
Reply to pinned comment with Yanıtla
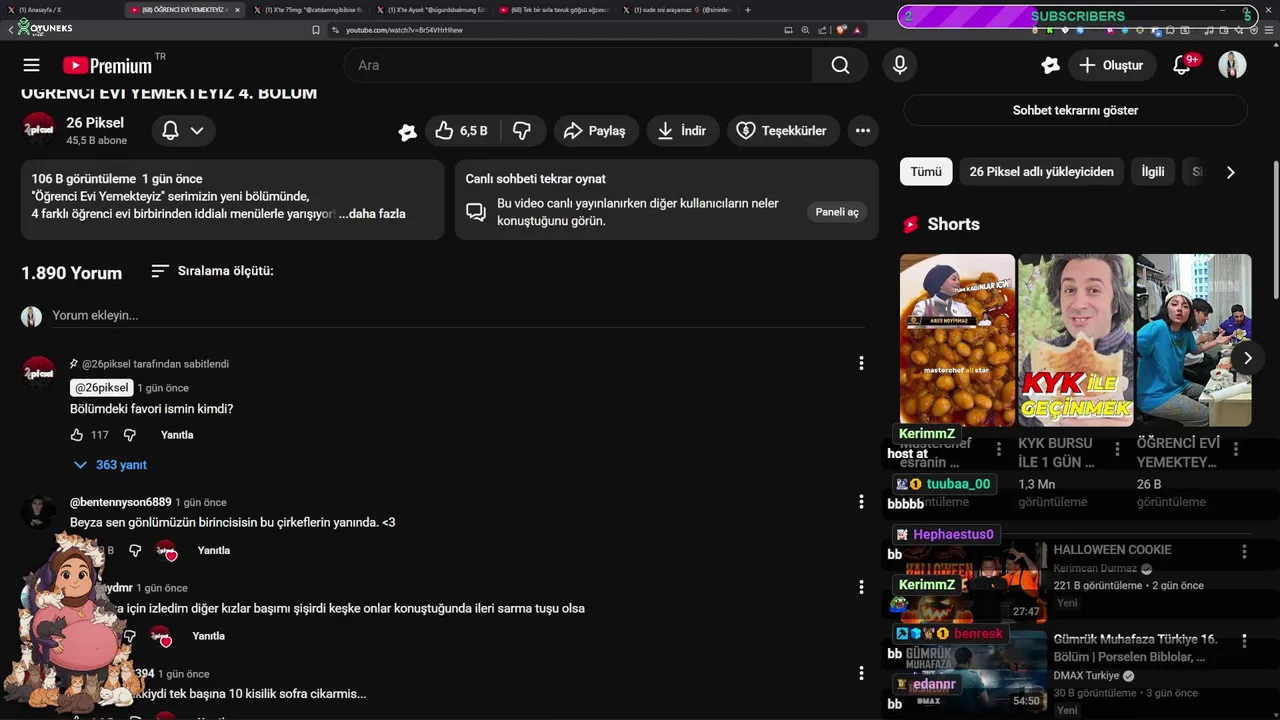point(177,435)
